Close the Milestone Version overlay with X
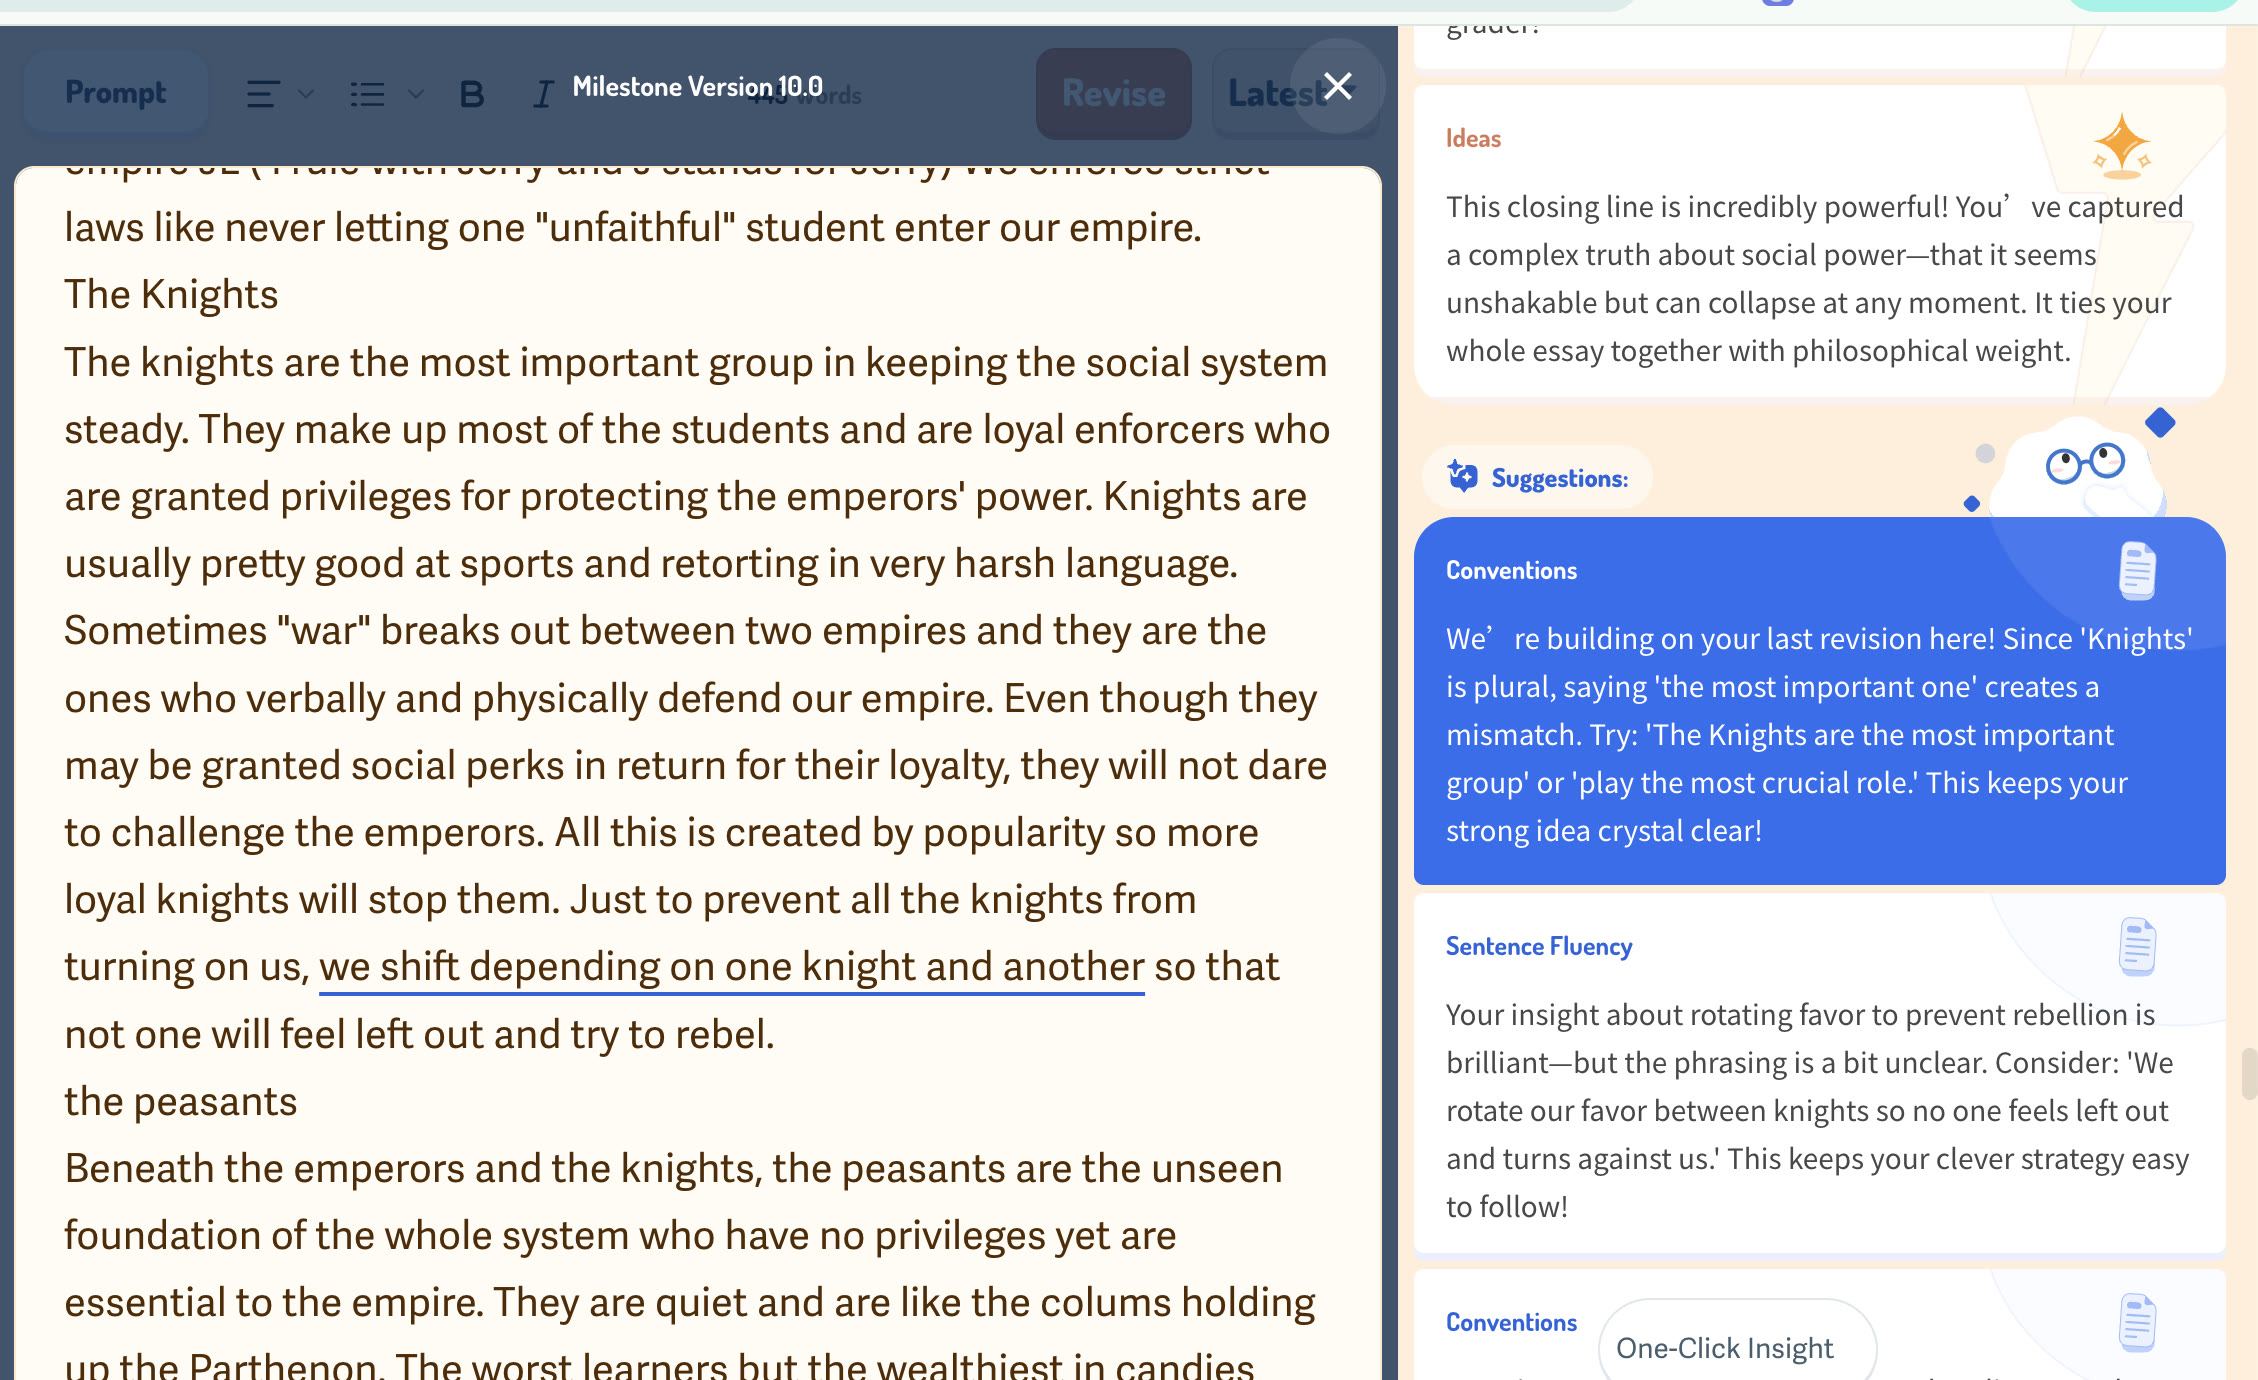 click(x=1338, y=86)
